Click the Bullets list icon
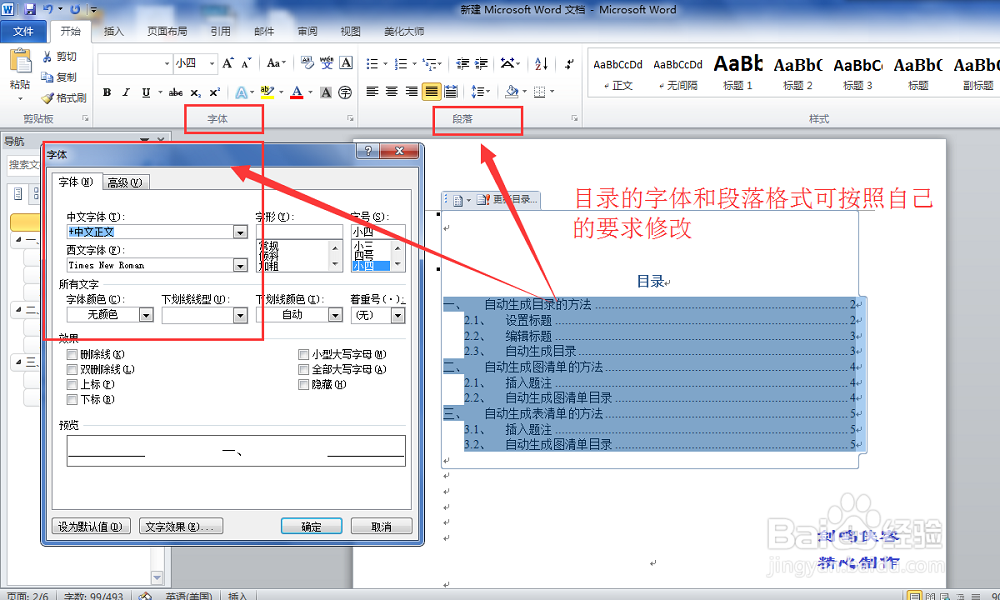The width and height of the screenshot is (1000, 600). (372, 63)
